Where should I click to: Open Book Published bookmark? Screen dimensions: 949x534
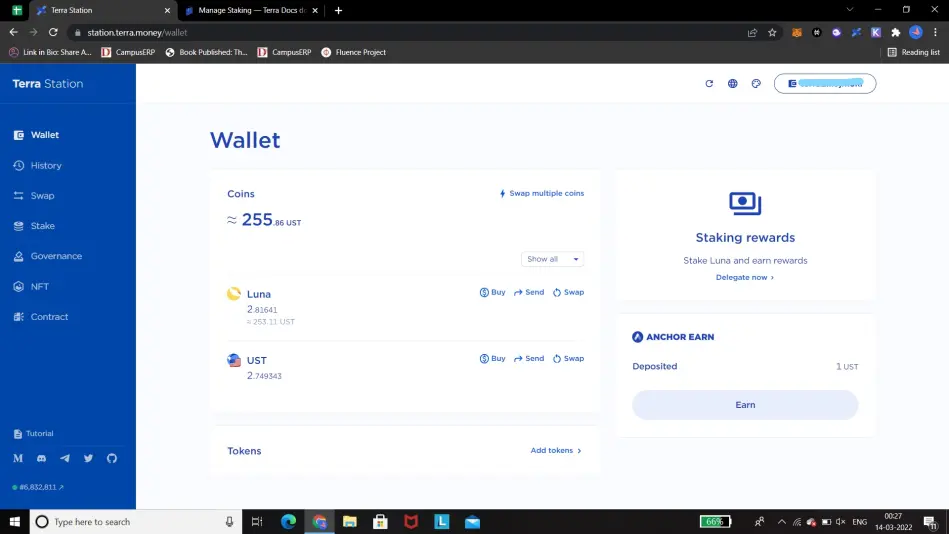pos(206,52)
